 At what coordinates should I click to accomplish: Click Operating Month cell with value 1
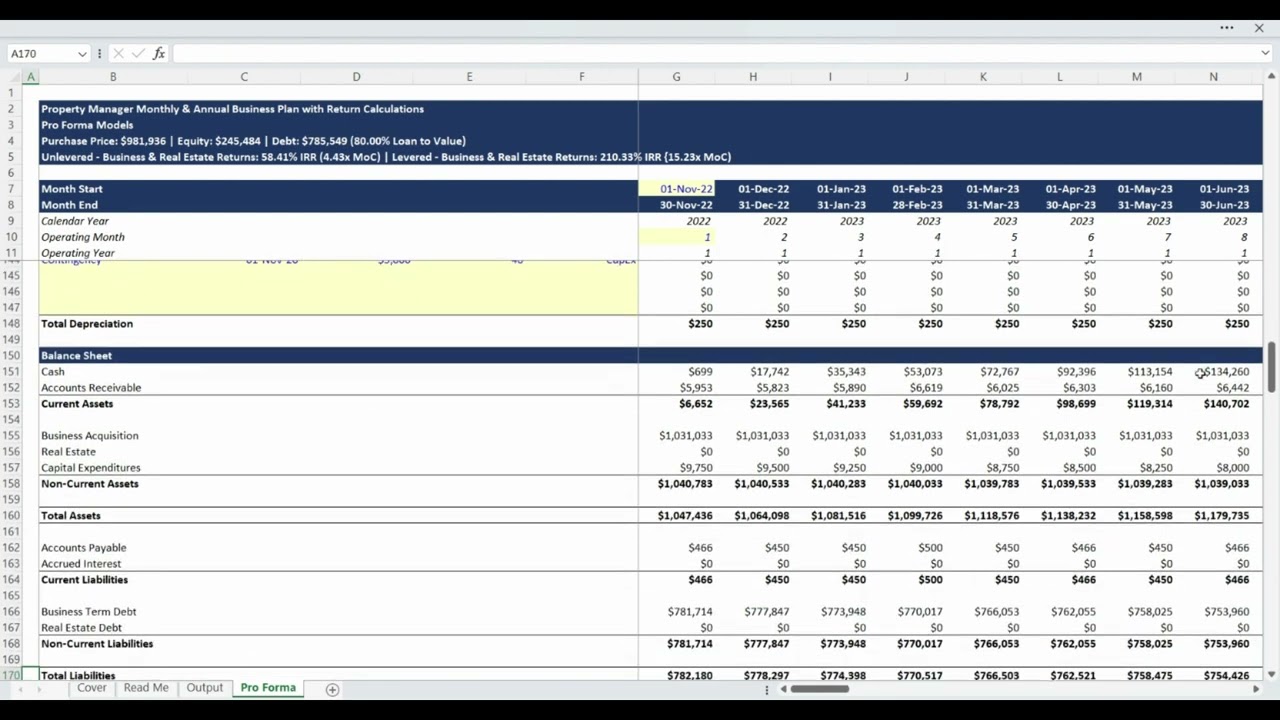pos(676,237)
